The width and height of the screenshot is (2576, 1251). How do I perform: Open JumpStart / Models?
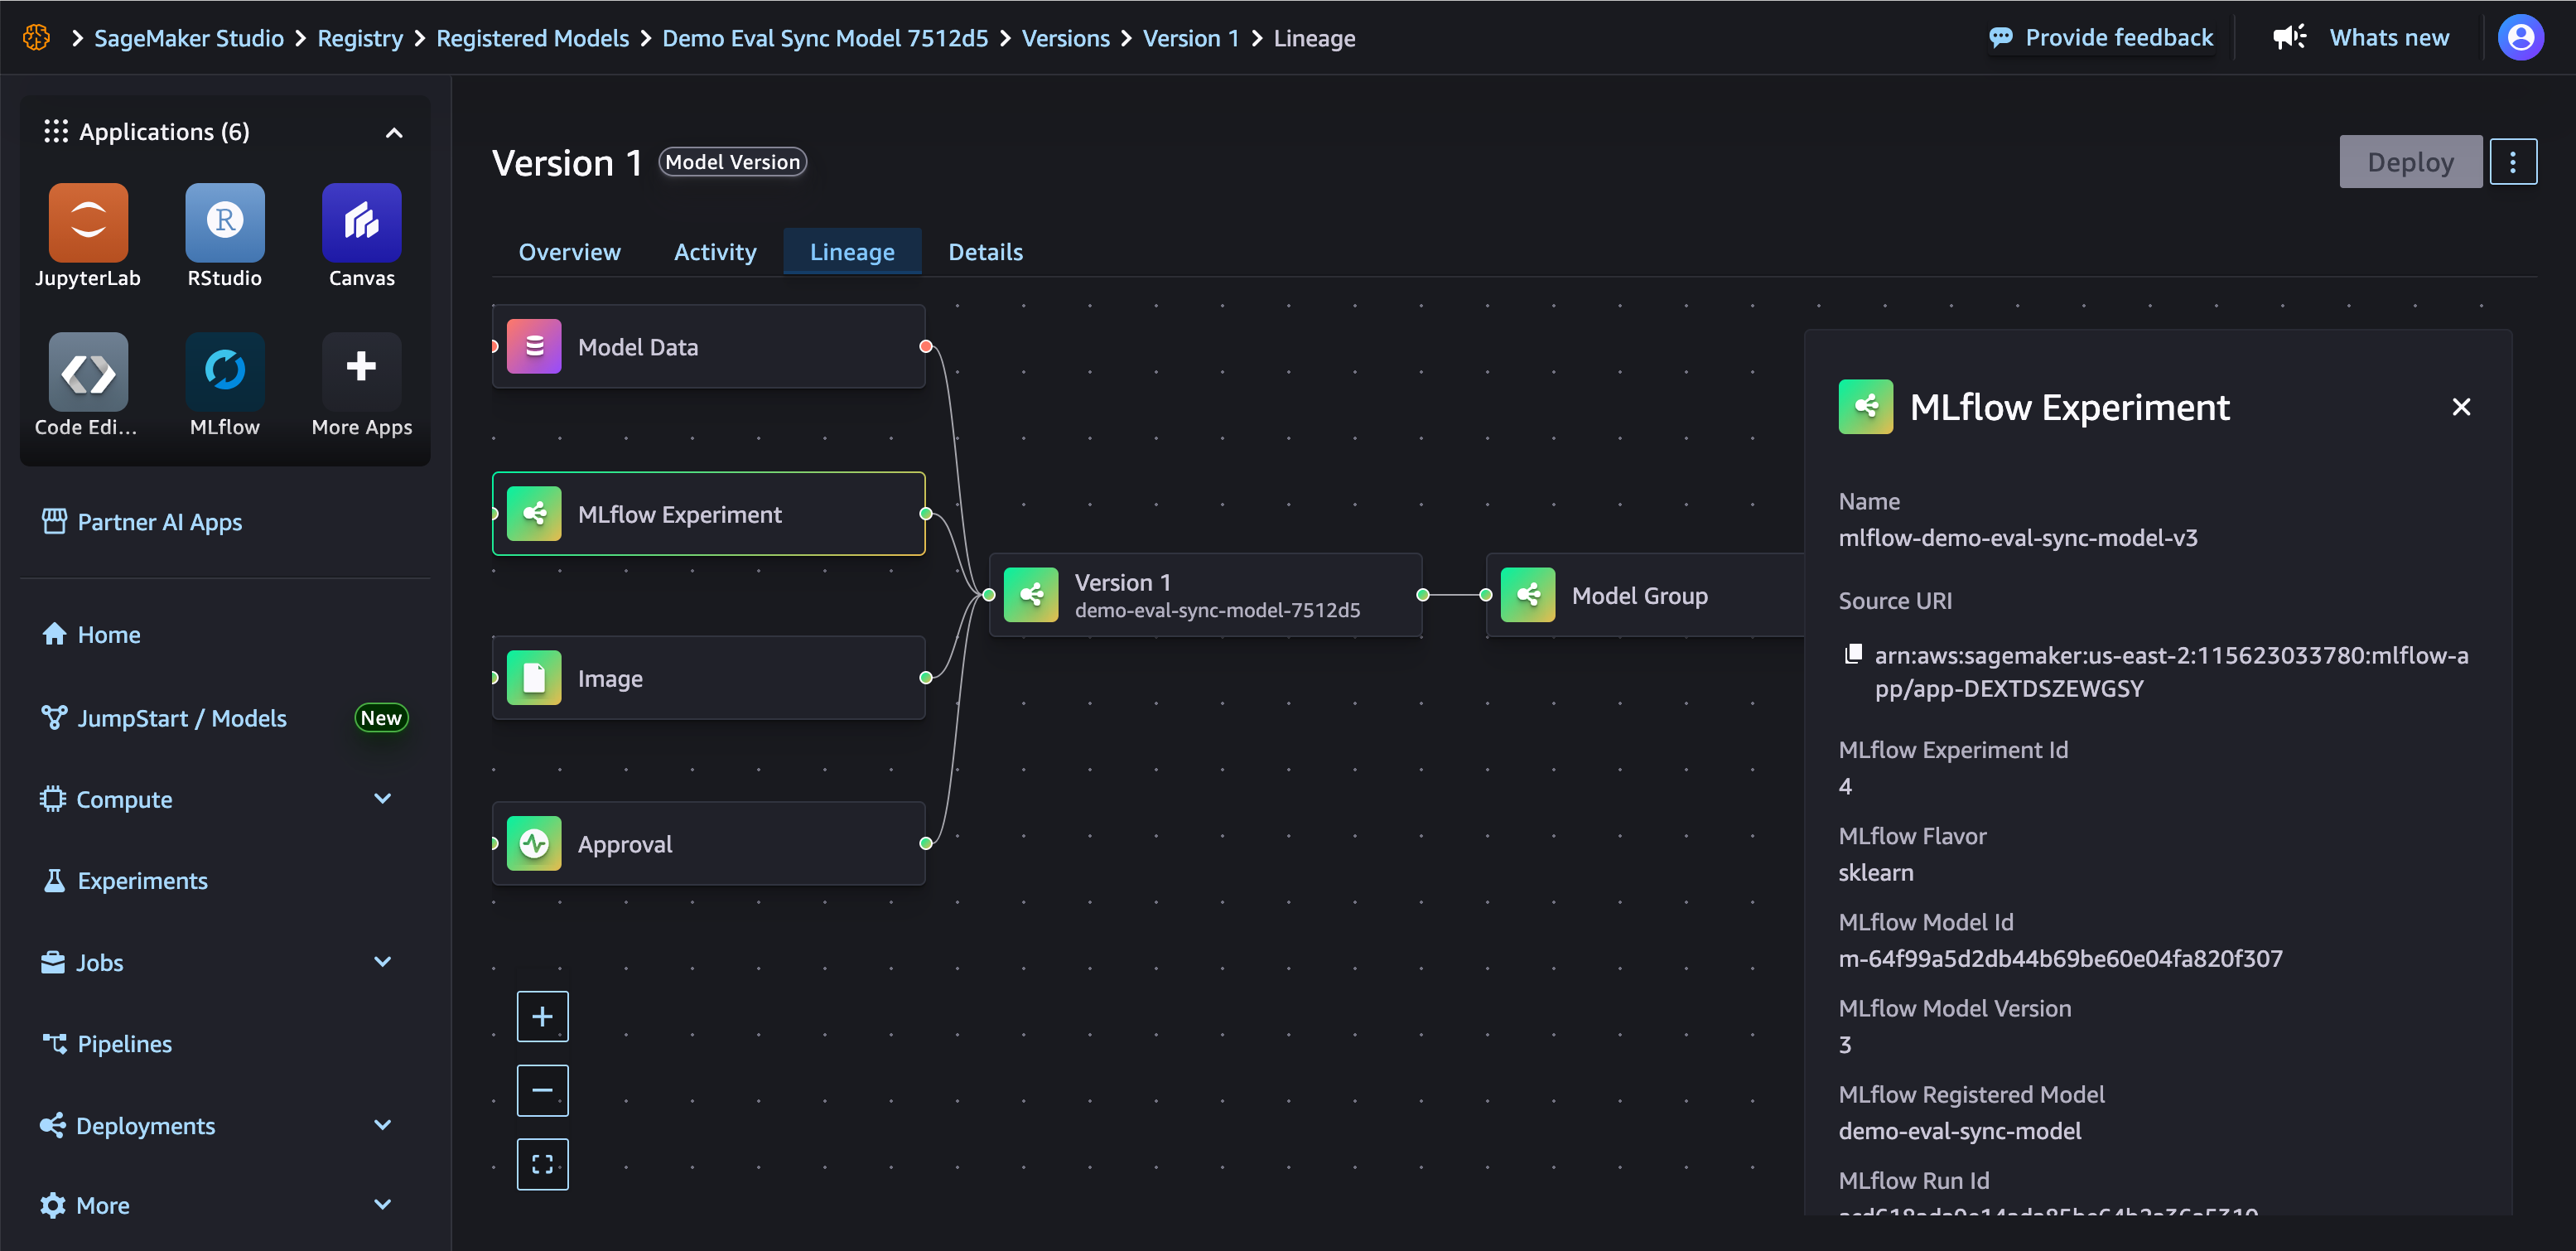[182, 718]
